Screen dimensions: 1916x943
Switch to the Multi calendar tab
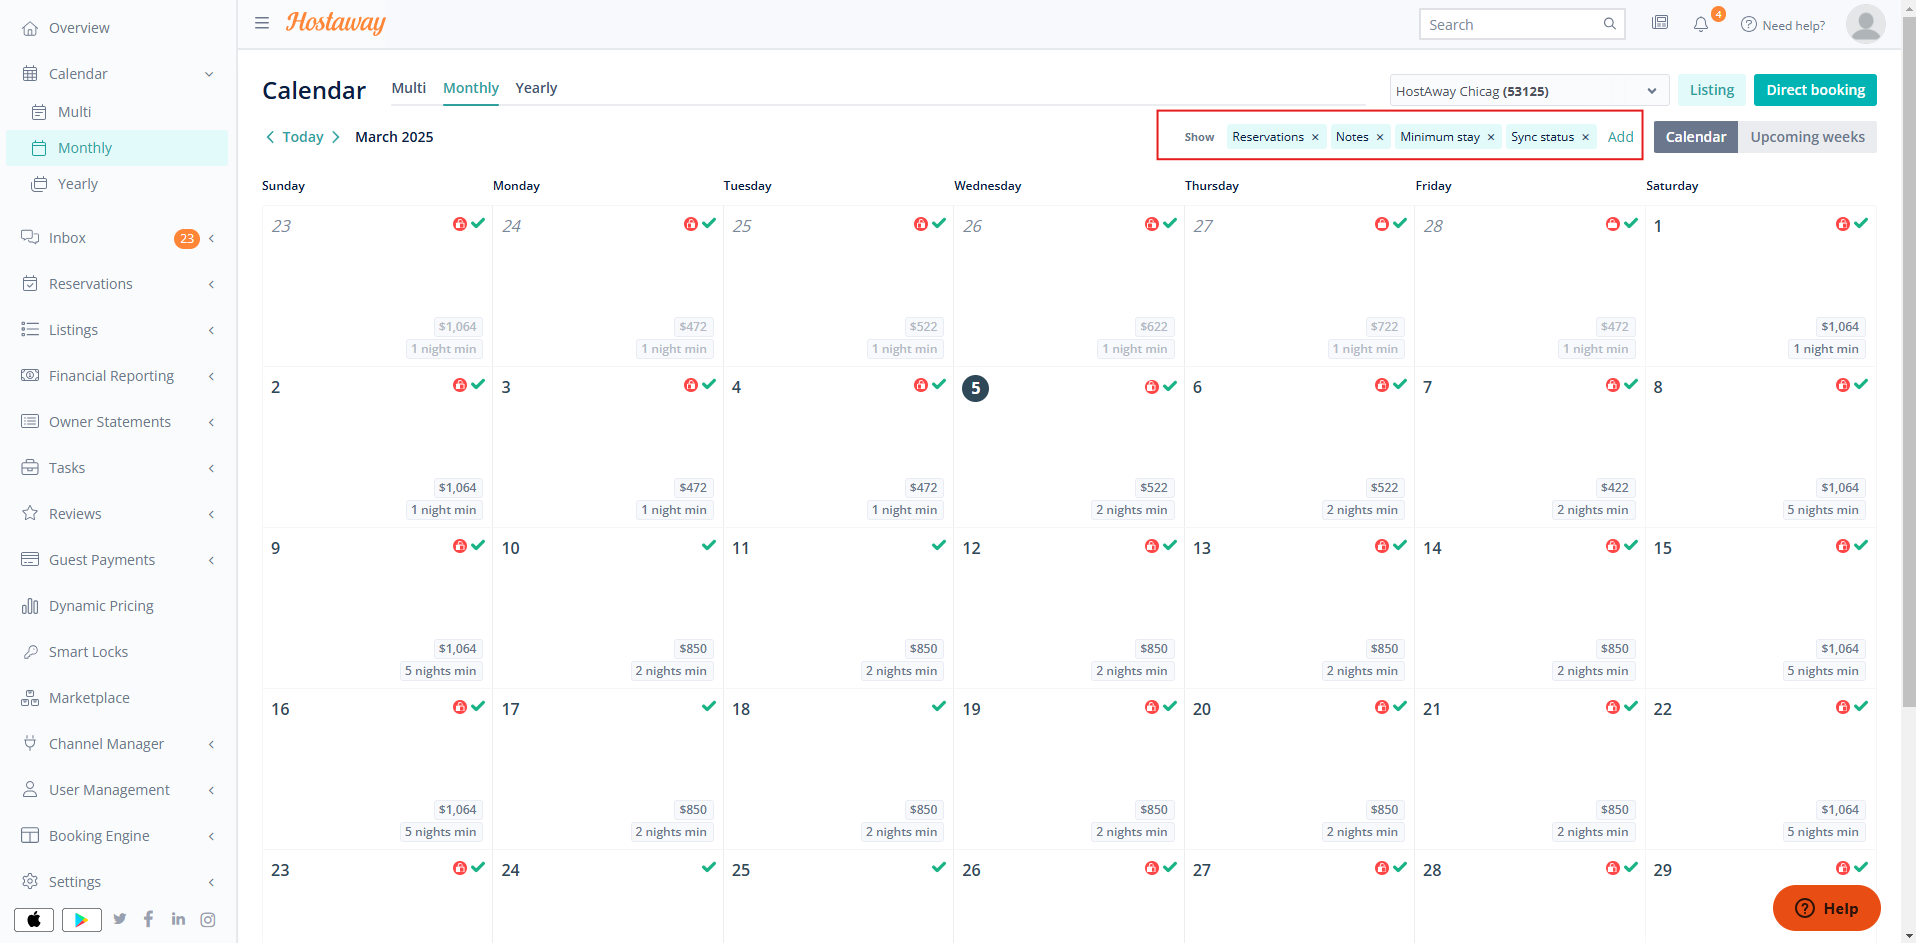(408, 88)
